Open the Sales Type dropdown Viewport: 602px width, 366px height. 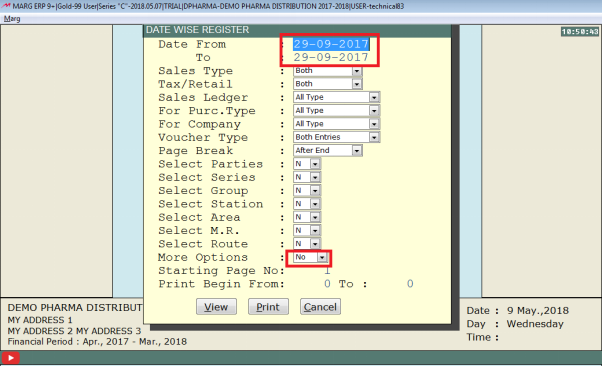click(357, 71)
